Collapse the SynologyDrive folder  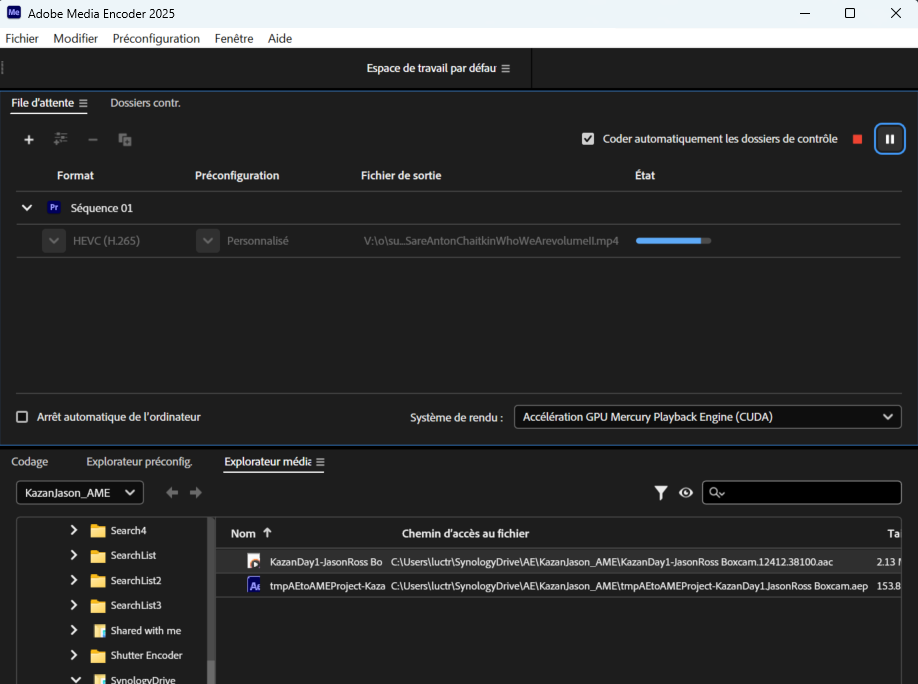[76, 679]
